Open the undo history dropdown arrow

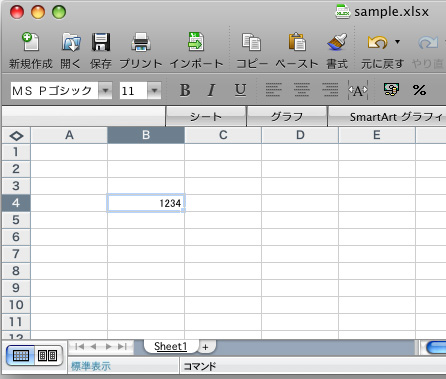(x=397, y=42)
